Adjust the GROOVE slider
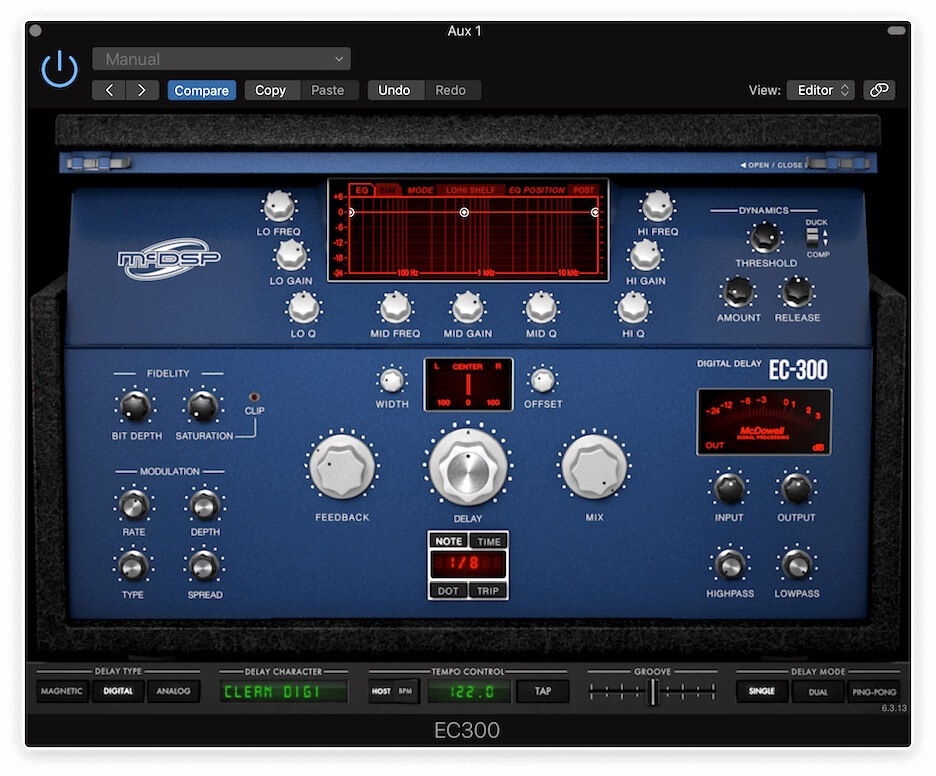 [652, 692]
